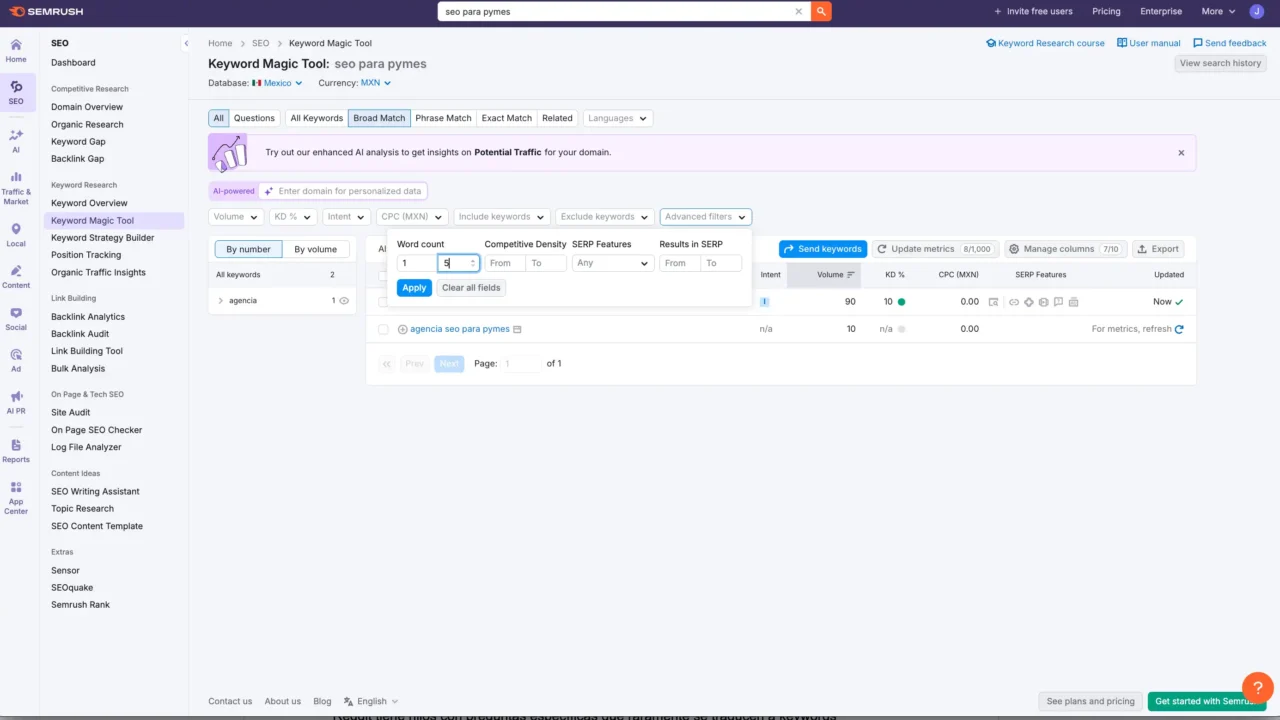Open the SERP Features Any dropdown

coord(612,263)
